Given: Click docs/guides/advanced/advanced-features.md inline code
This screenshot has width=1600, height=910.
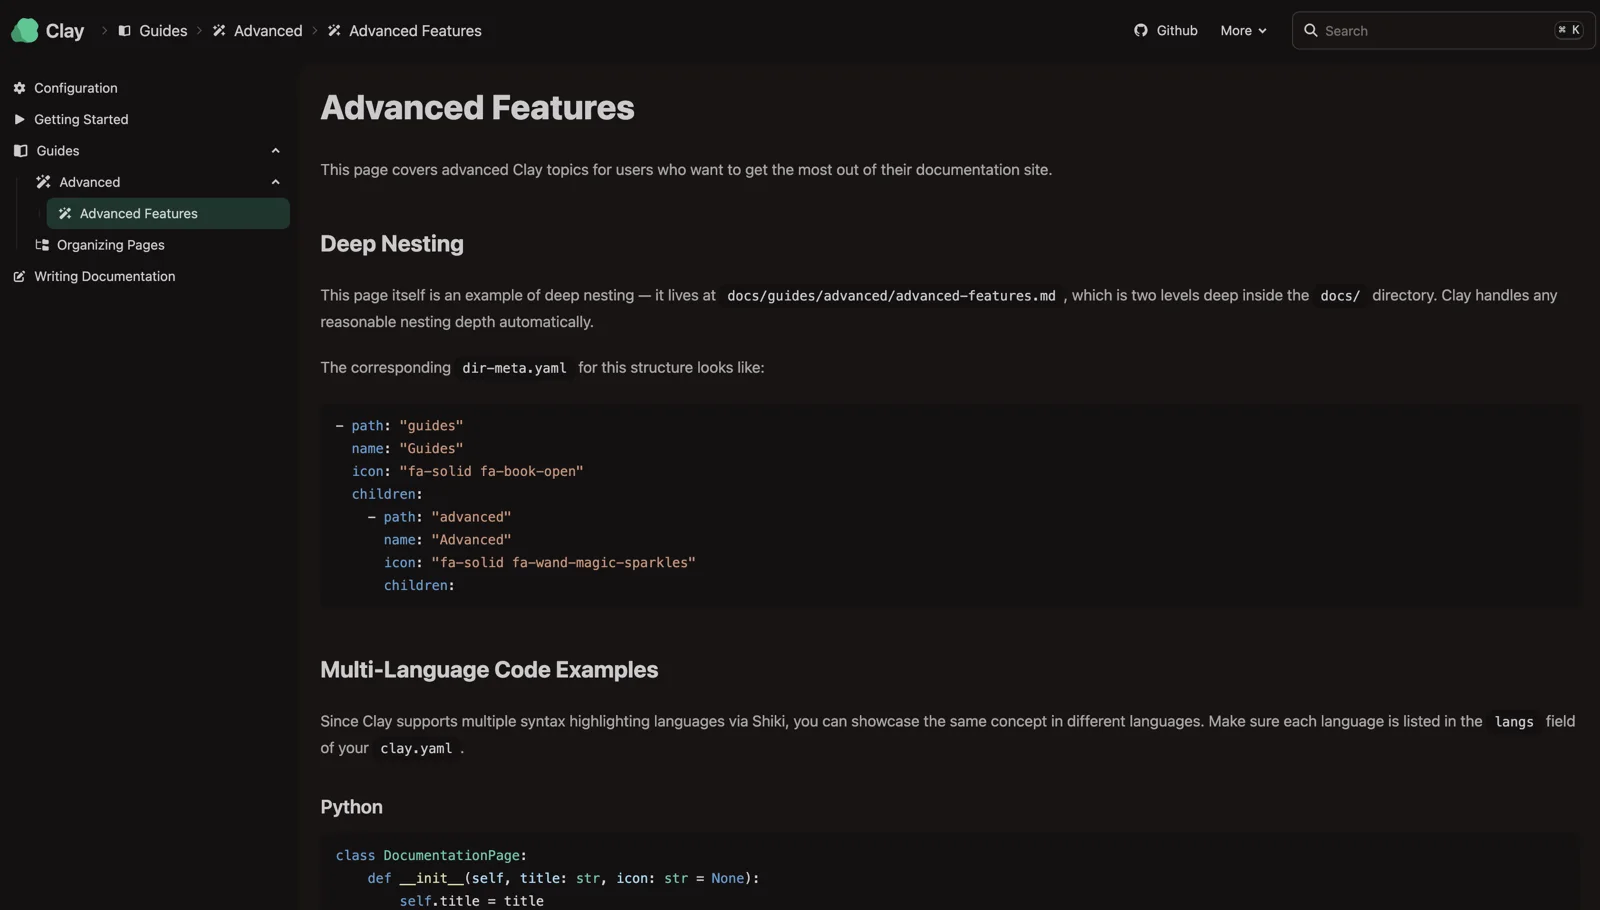Looking at the screenshot, I should pos(891,296).
